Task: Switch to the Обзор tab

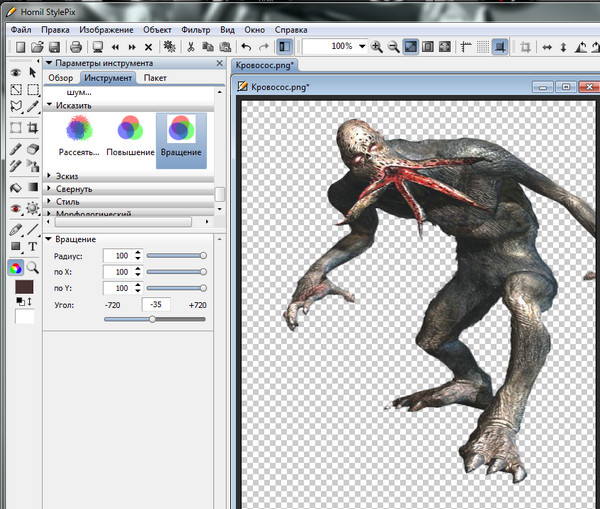Action: point(61,78)
